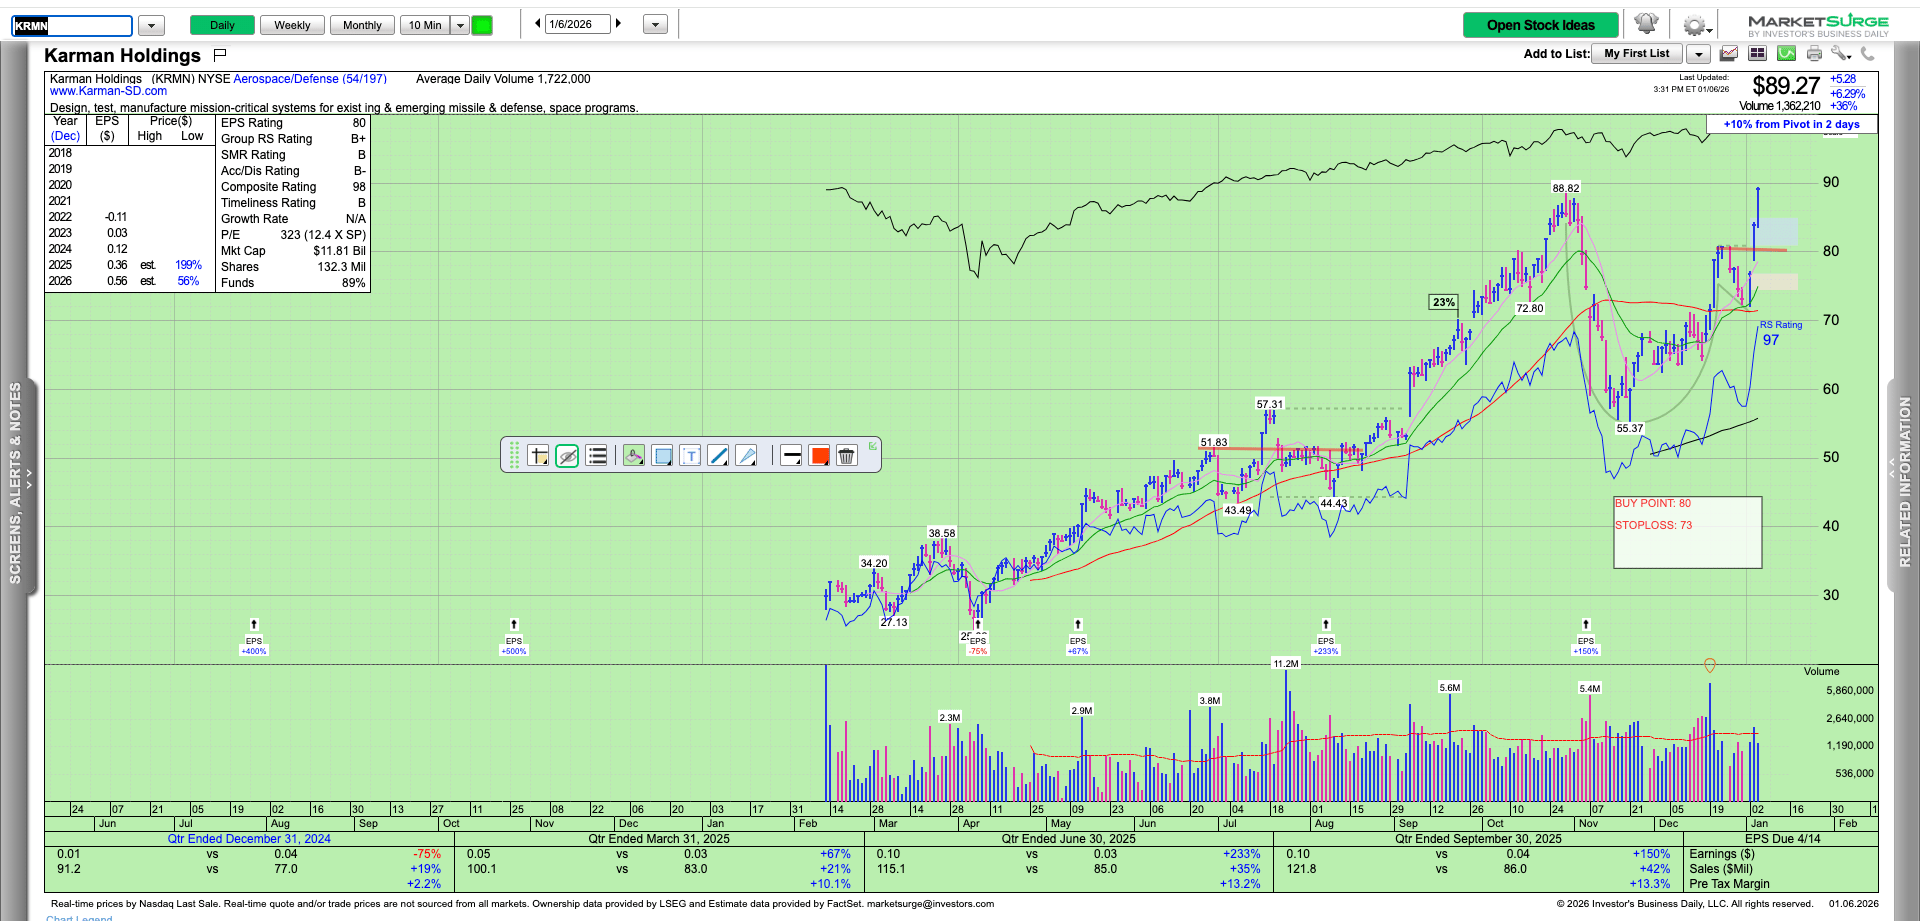The image size is (1920, 921).
Task: Choose the line drawing tool
Action: tap(718, 456)
